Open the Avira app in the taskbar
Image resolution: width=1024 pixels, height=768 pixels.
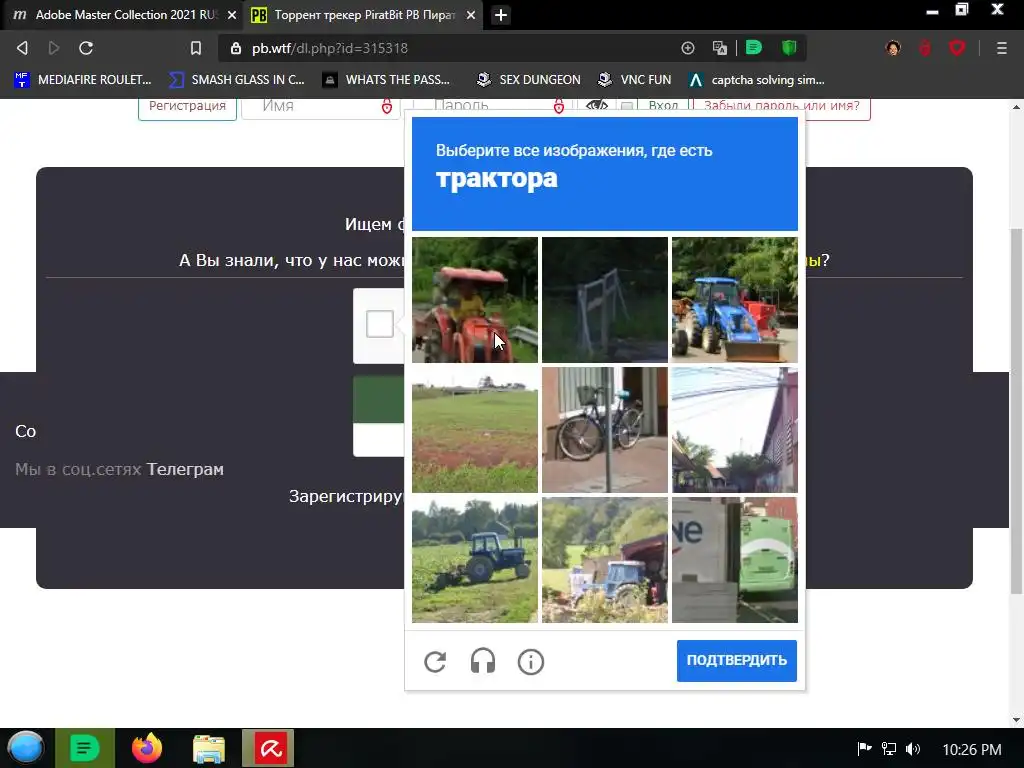pos(268,748)
